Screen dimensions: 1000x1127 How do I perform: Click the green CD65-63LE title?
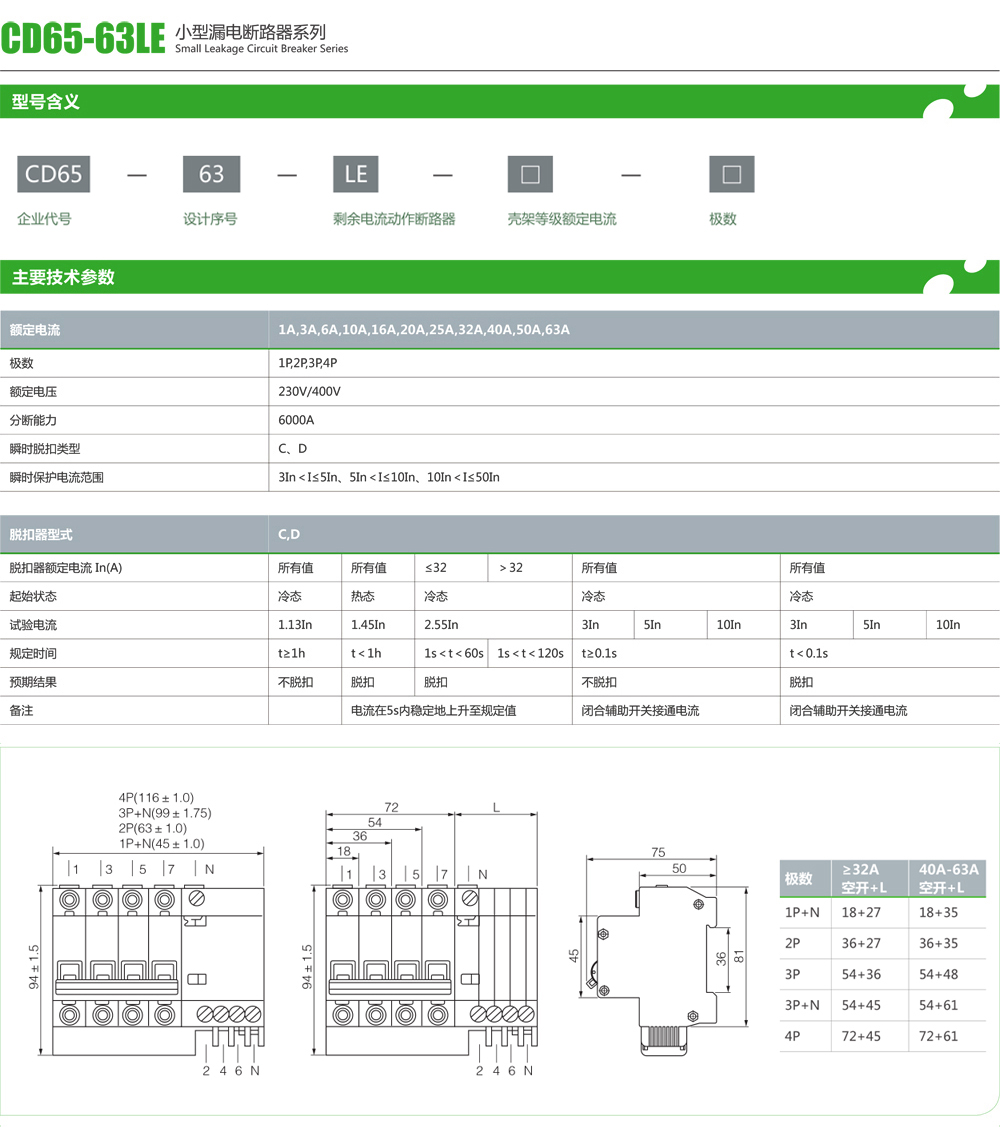pyautogui.click(x=83, y=40)
